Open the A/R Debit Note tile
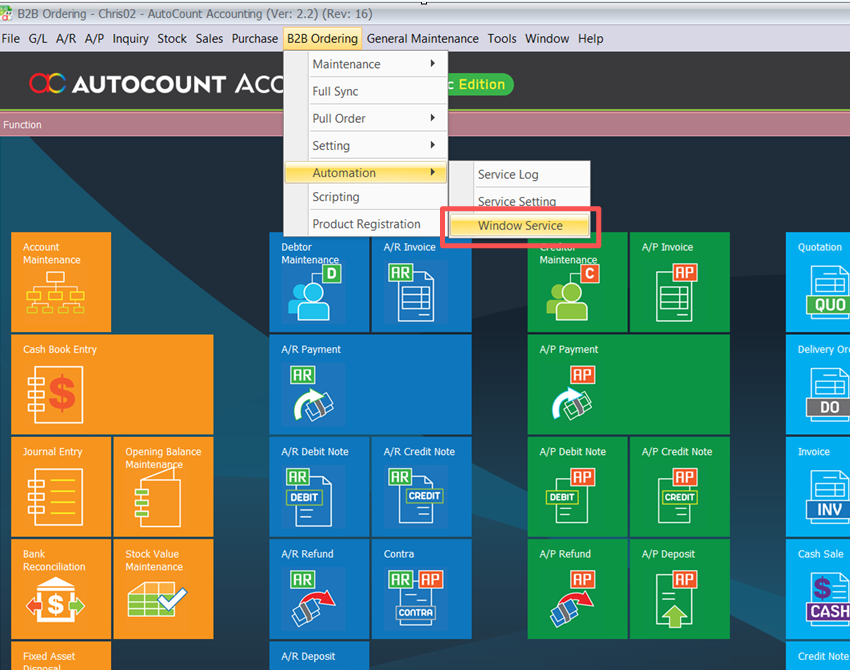The width and height of the screenshot is (850, 670). (319, 487)
